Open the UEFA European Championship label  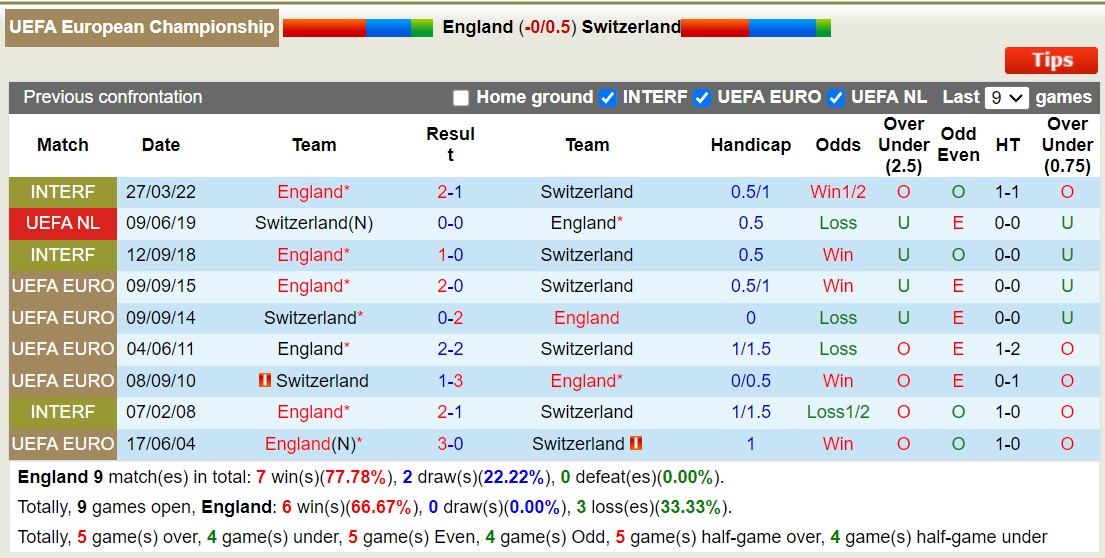click(142, 27)
